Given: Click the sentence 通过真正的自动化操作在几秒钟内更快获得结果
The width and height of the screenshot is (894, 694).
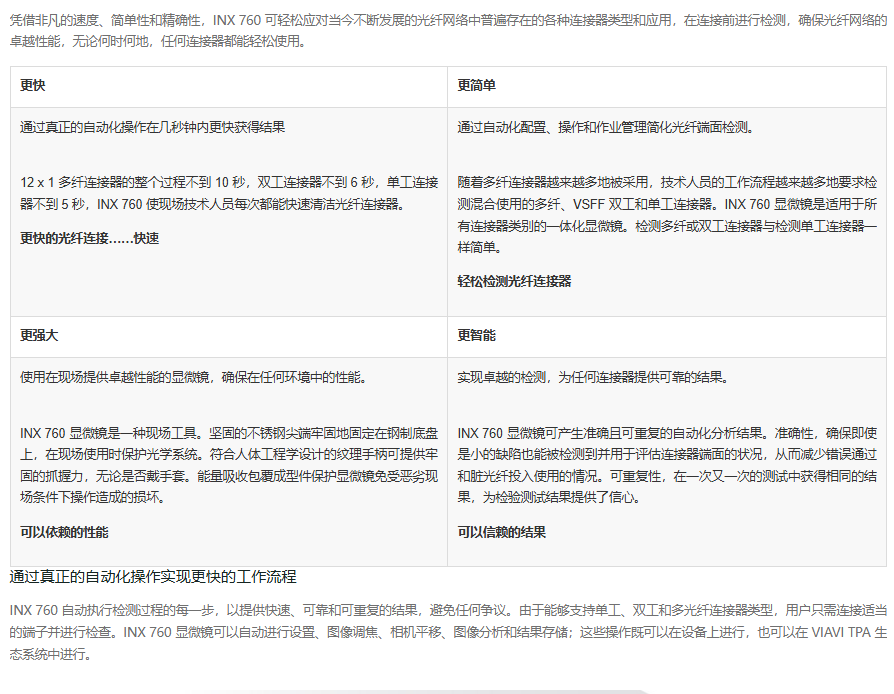Looking at the screenshot, I should 153,127.
